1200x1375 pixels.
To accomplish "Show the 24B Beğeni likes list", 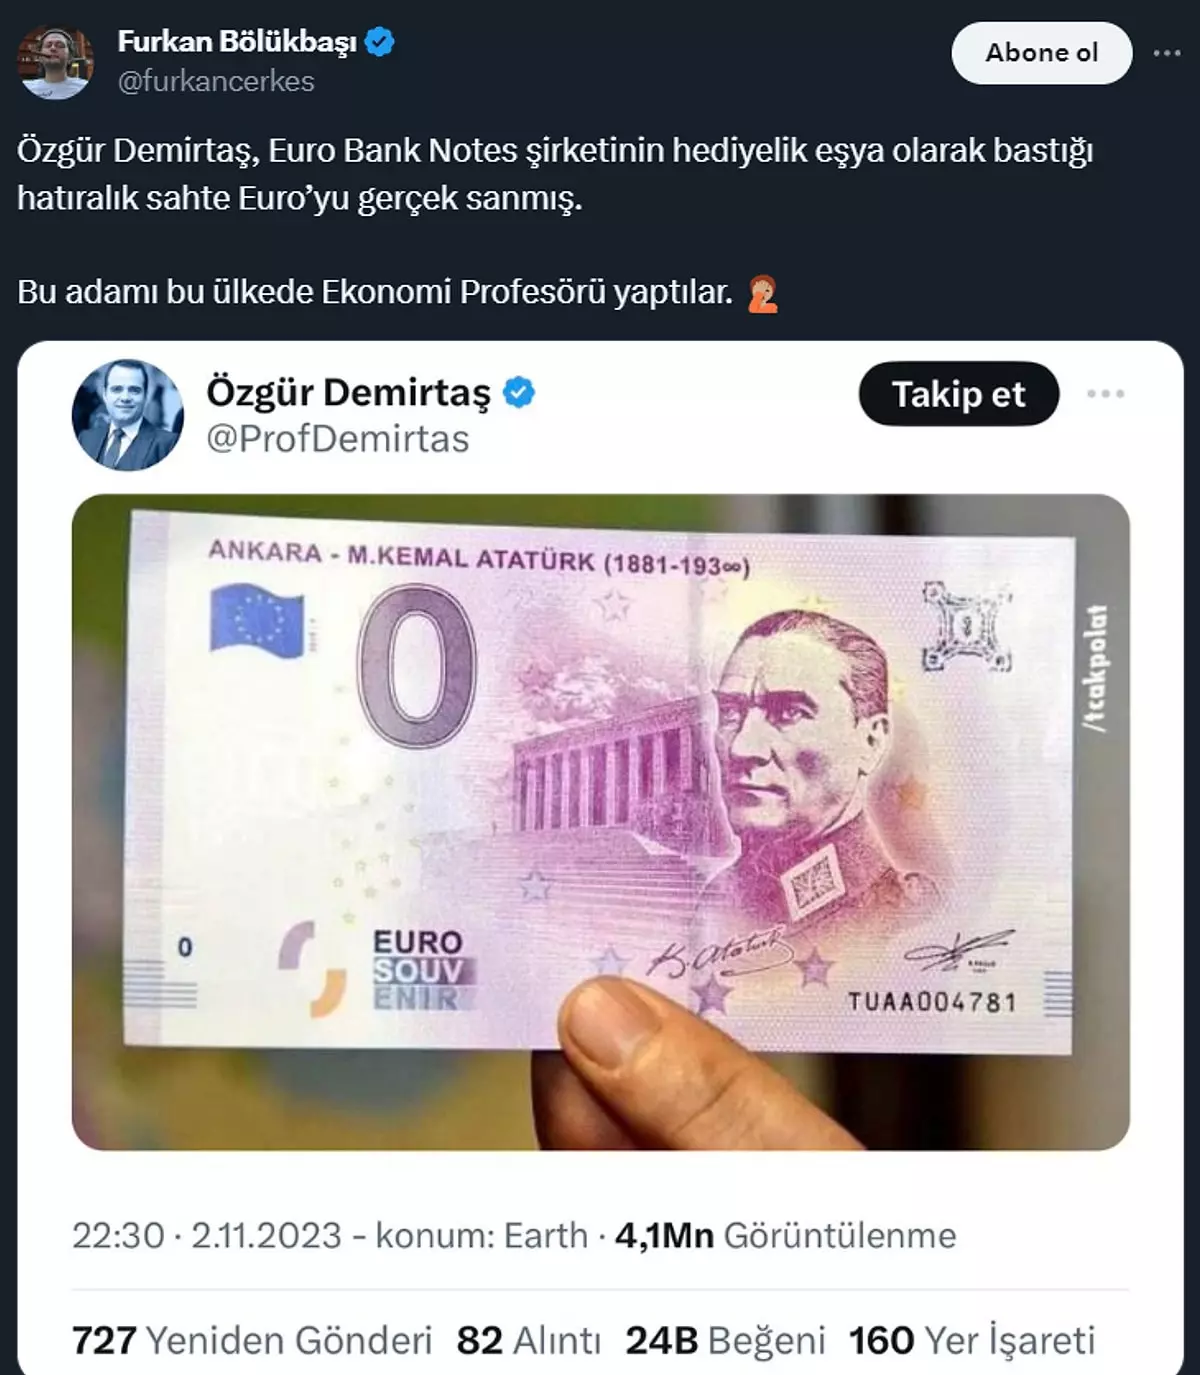I will (726, 1340).
